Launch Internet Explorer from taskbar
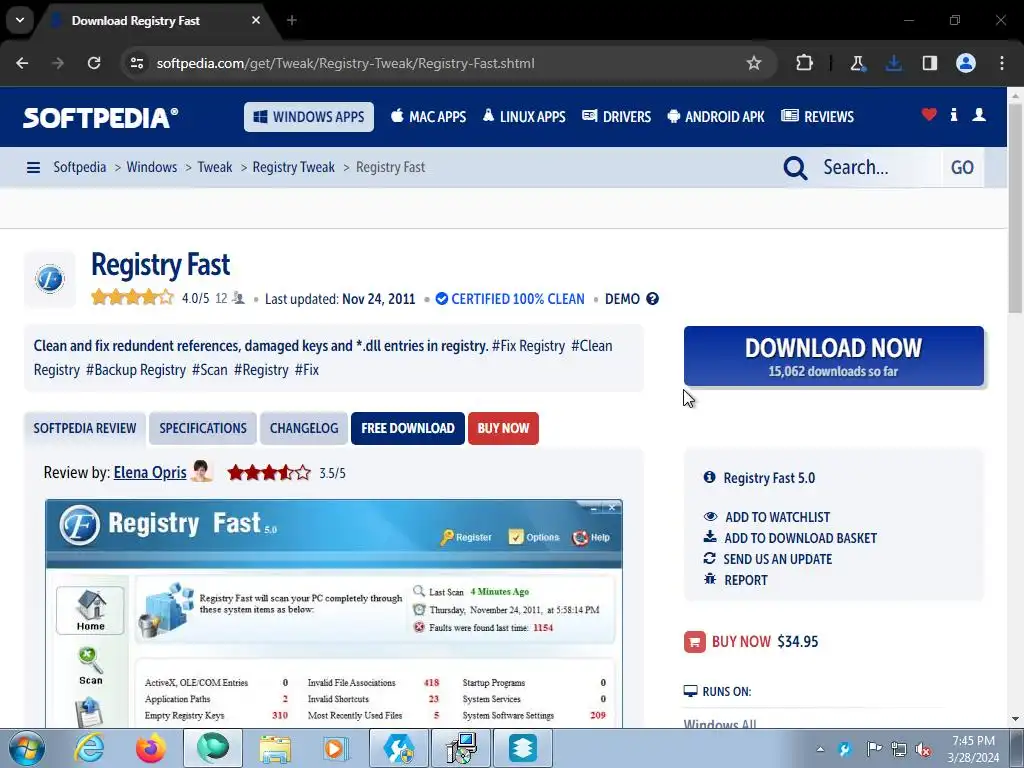 tap(89, 748)
